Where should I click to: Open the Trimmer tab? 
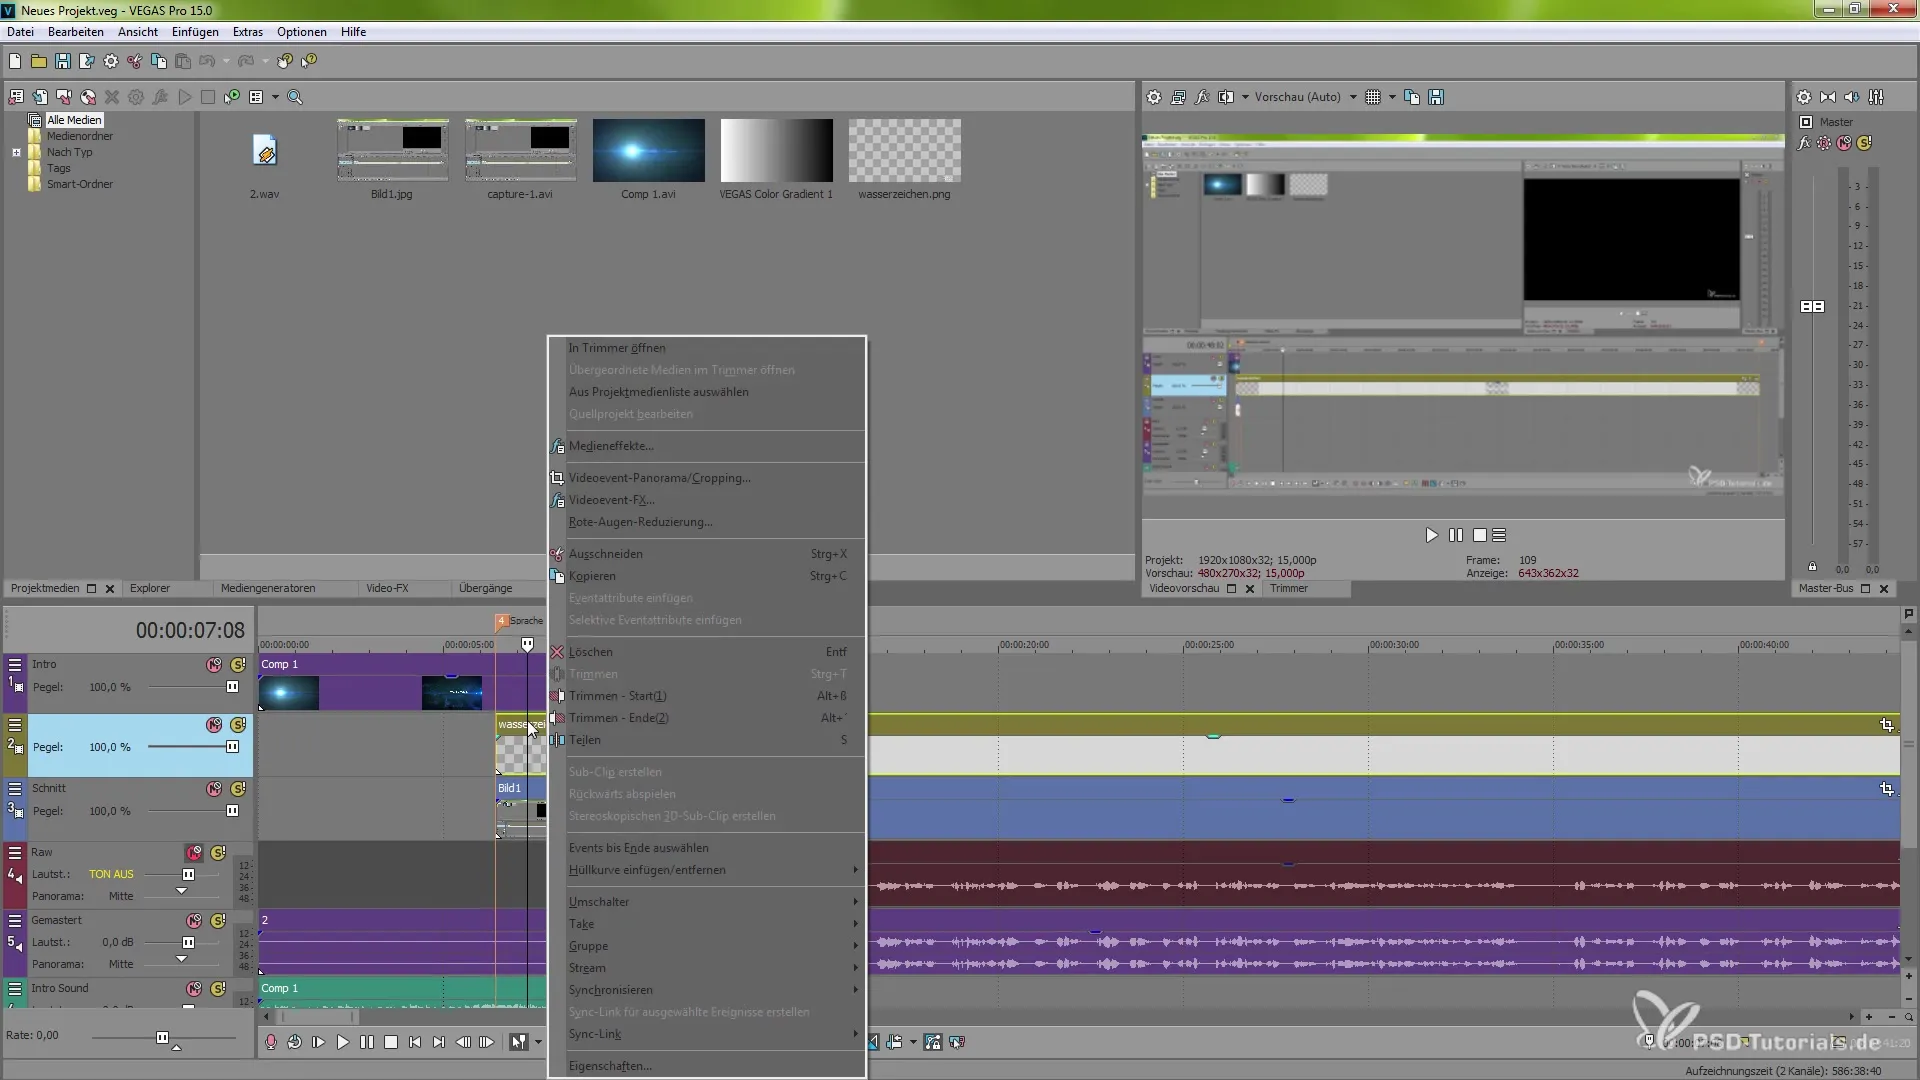click(1289, 588)
